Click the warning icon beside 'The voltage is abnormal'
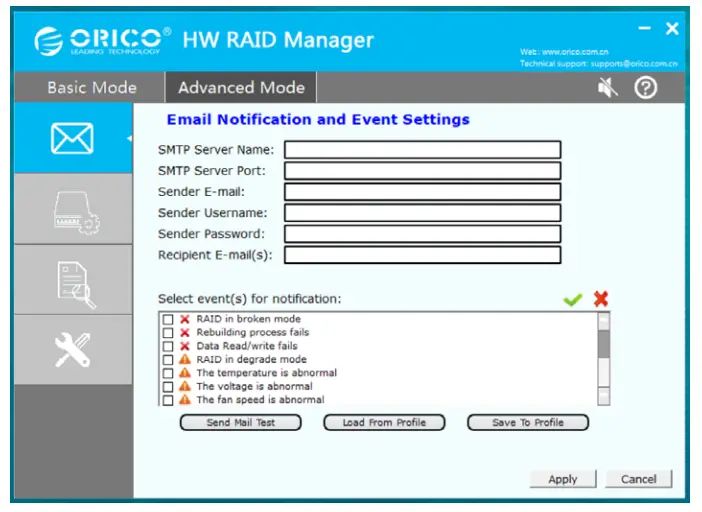 [x=184, y=386]
